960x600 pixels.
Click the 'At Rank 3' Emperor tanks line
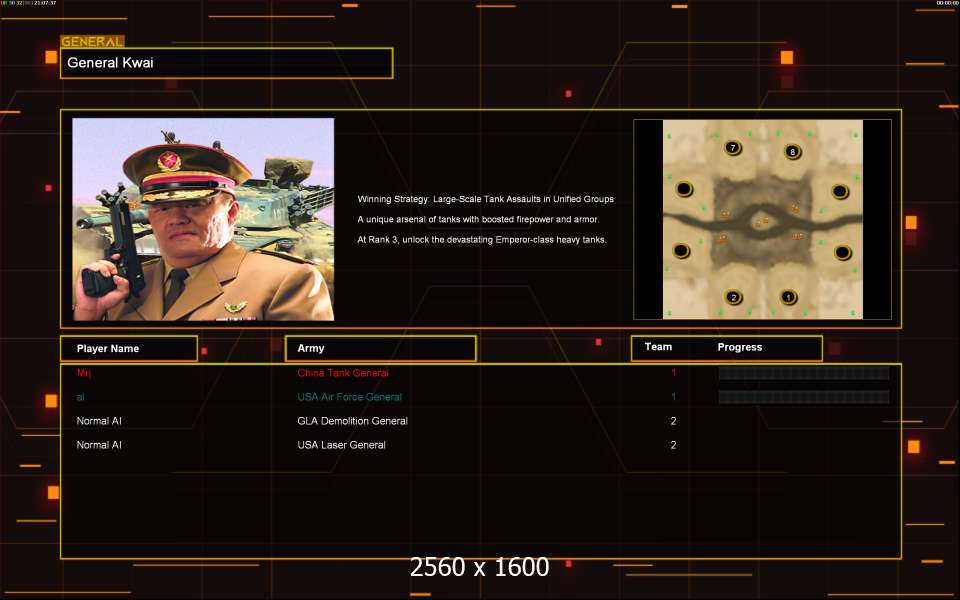point(482,239)
